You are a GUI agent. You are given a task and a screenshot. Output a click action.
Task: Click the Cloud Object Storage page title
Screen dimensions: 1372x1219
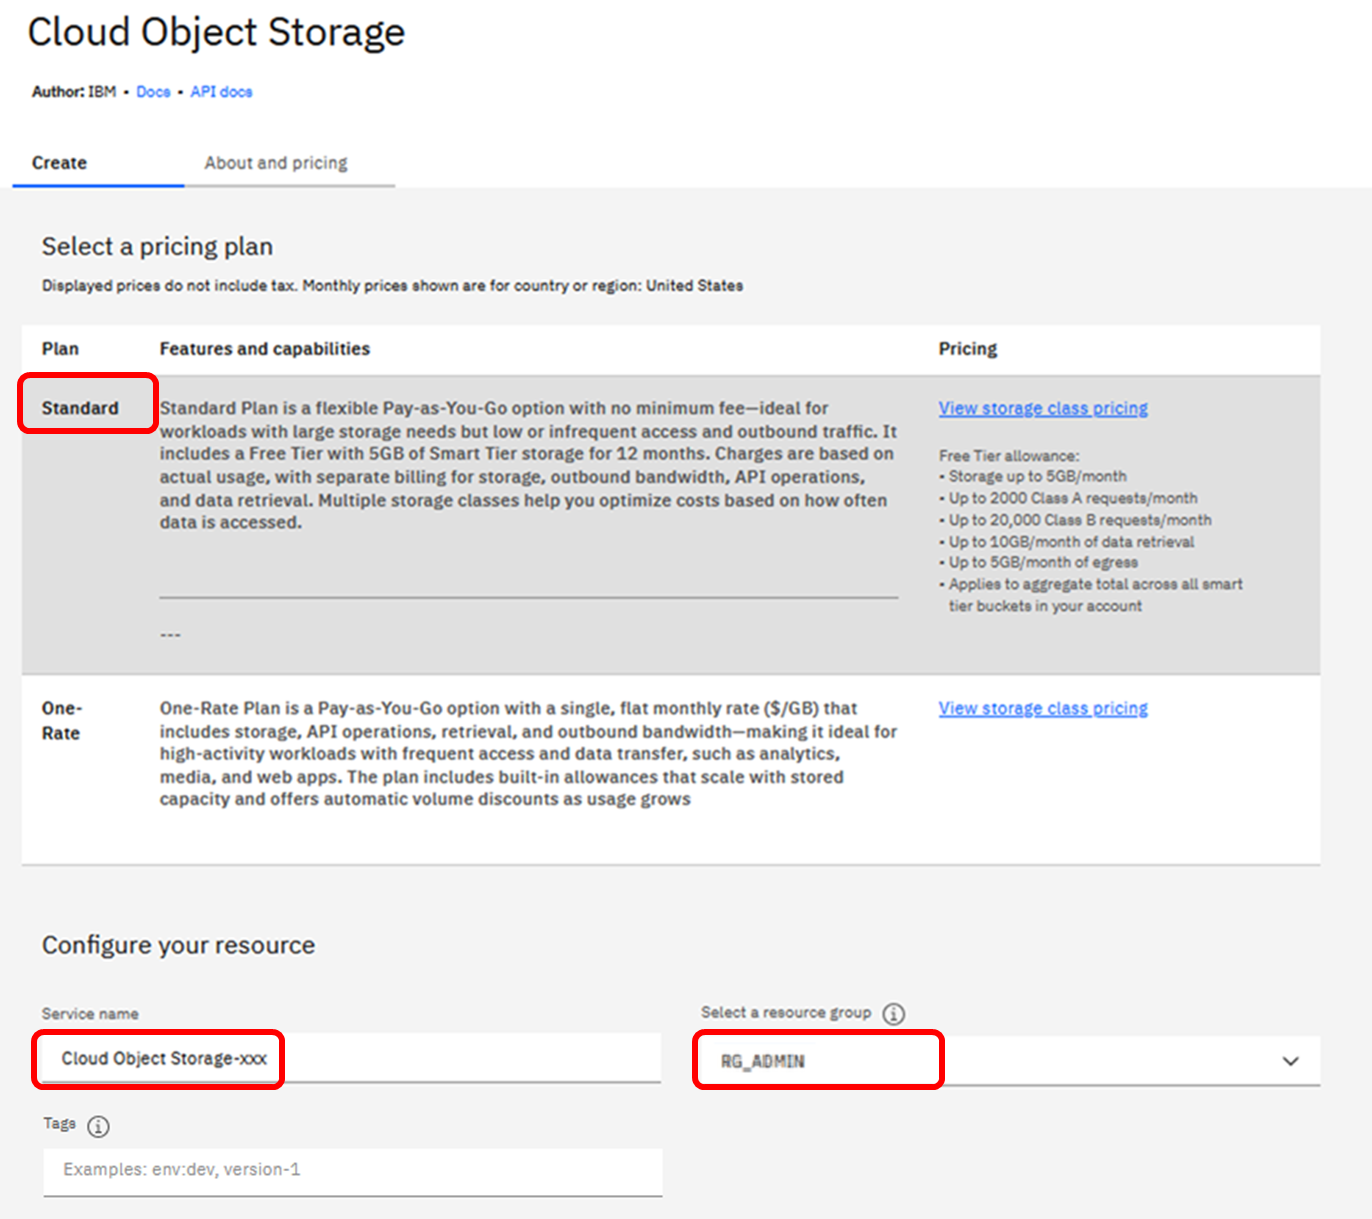tap(216, 32)
